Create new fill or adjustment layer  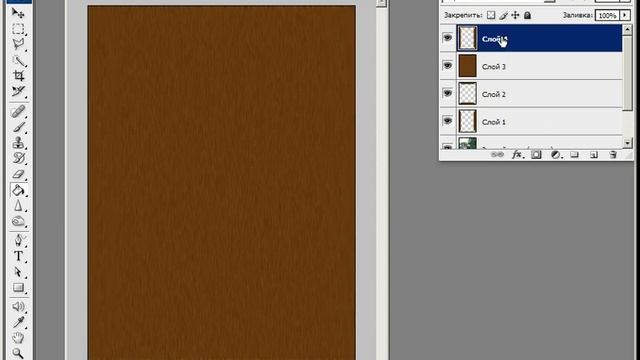coord(556,155)
